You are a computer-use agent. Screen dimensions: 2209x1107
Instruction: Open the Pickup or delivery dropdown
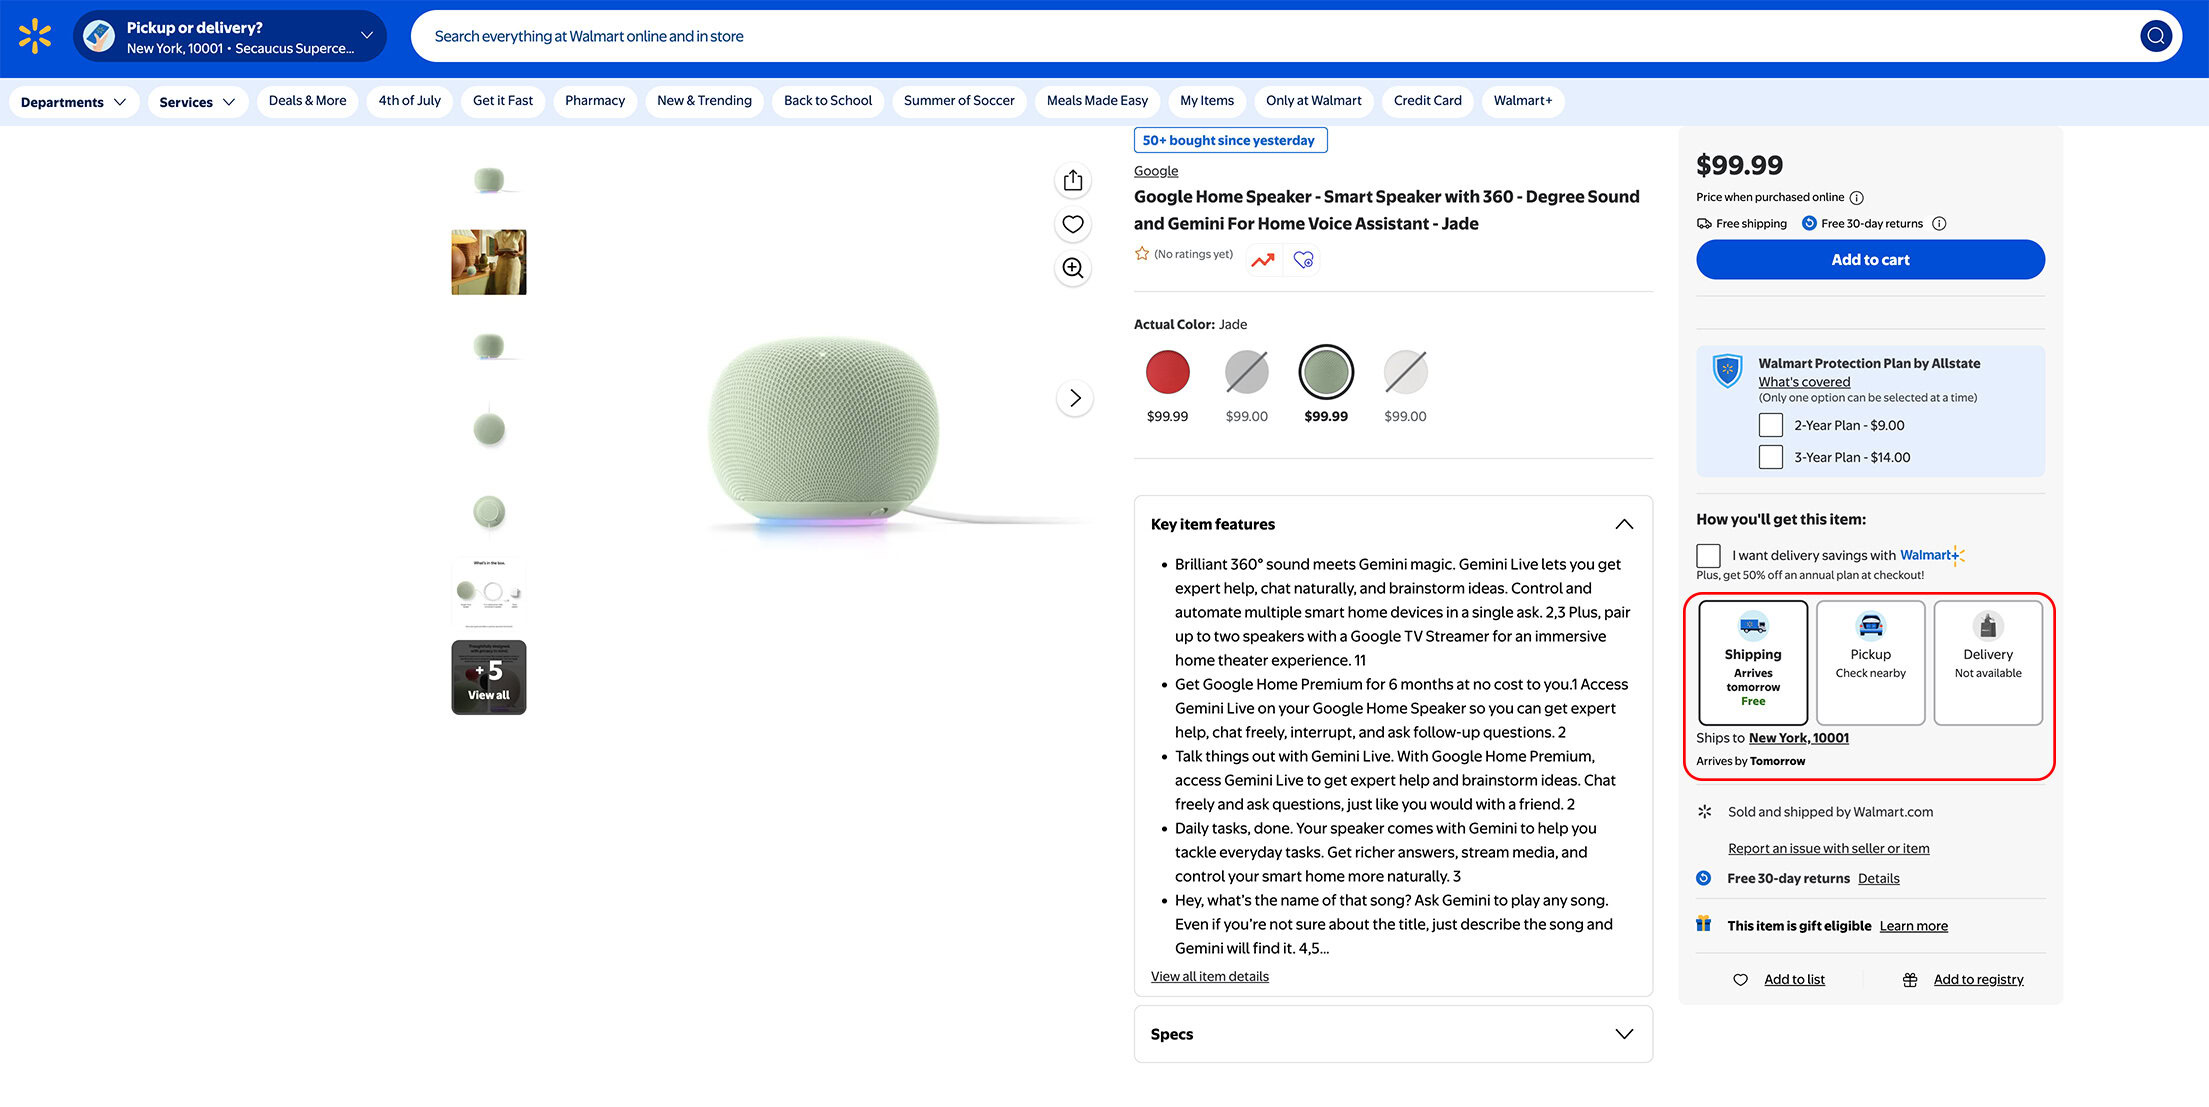(230, 36)
